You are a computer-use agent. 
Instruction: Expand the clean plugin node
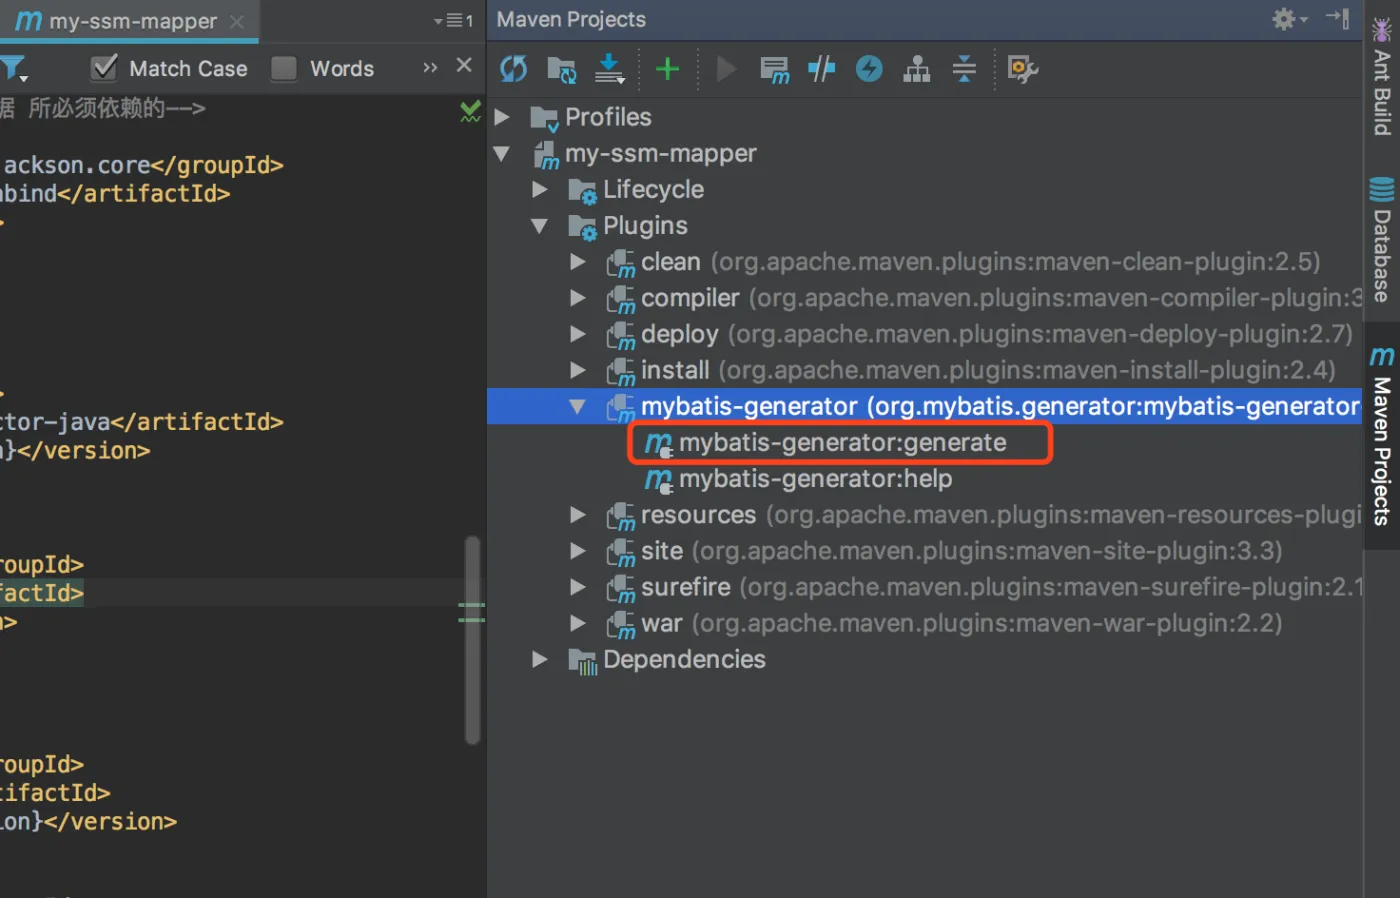578,262
